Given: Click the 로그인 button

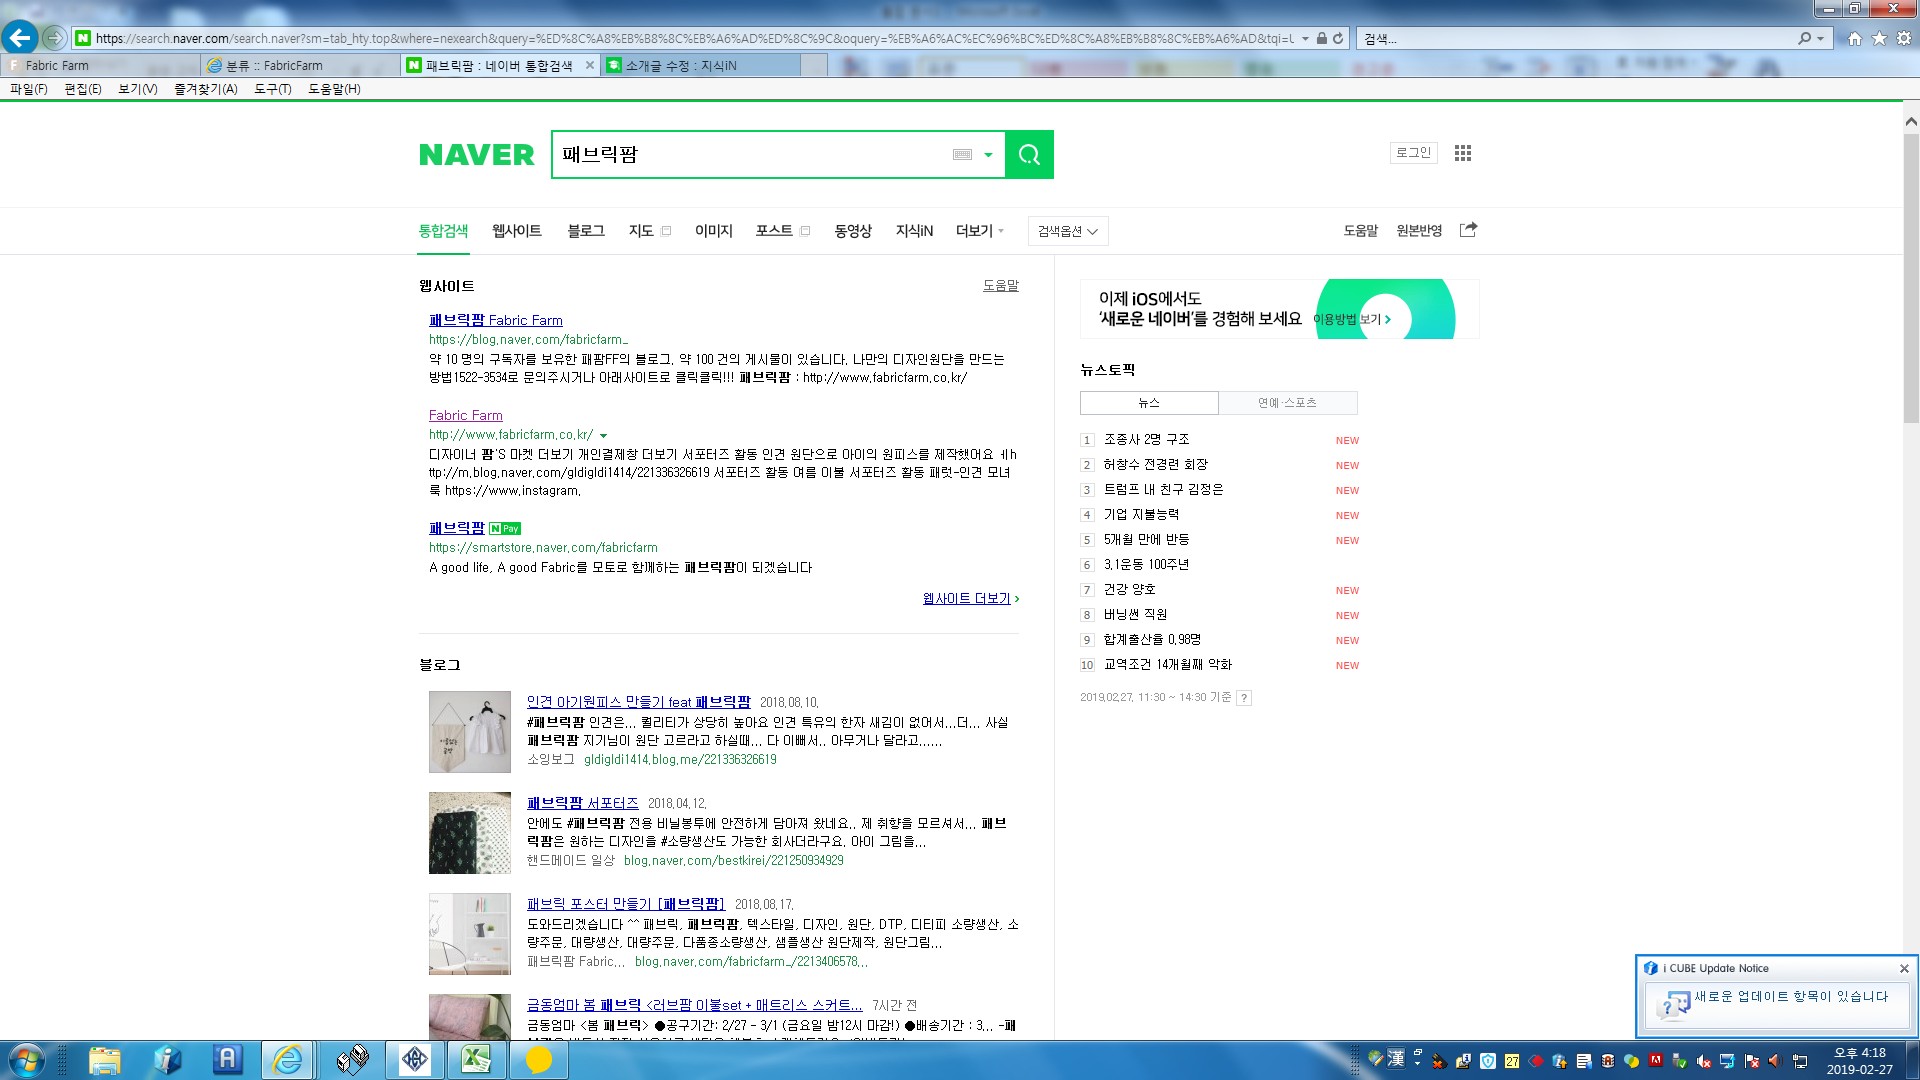Looking at the screenshot, I should point(1414,153).
